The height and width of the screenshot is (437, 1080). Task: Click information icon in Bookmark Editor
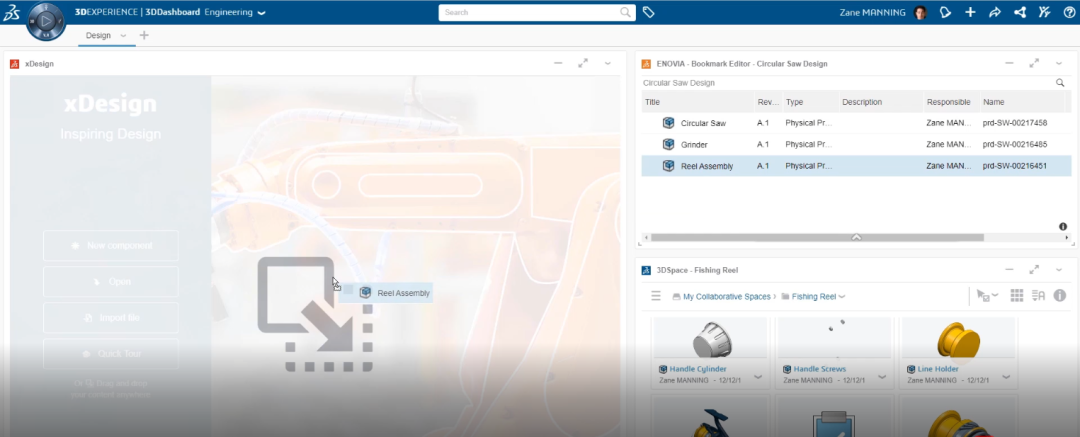click(x=1063, y=226)
